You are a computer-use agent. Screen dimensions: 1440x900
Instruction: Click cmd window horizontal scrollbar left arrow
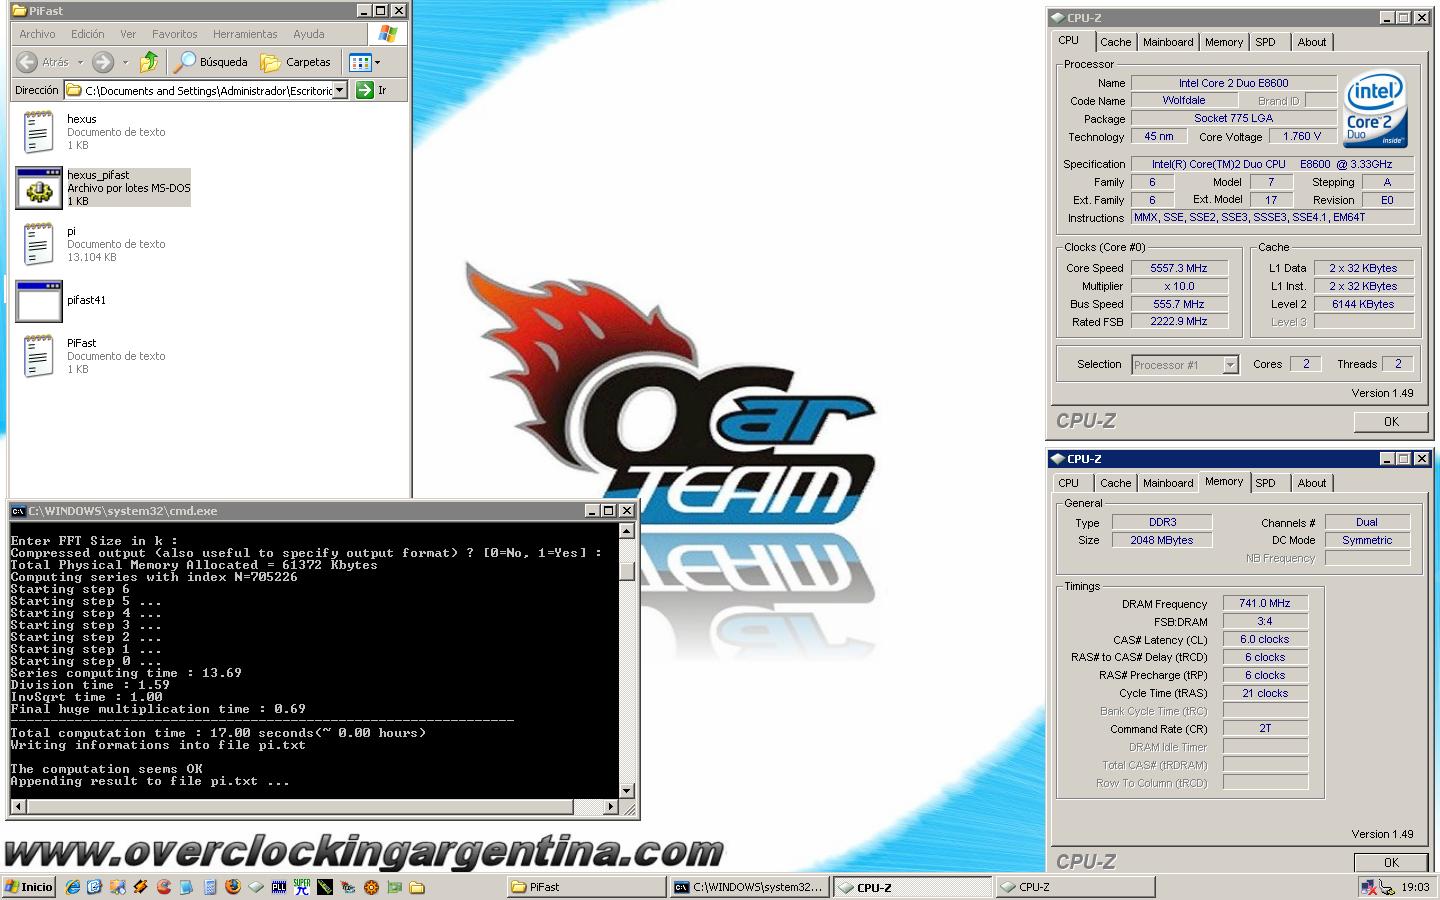pos(17,806)
